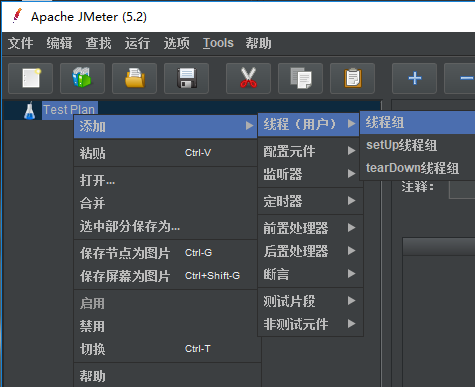This screenshot has width=475, height=387.
Task: Save the test plan with the floppy icon
Action: tap(186, 78)
